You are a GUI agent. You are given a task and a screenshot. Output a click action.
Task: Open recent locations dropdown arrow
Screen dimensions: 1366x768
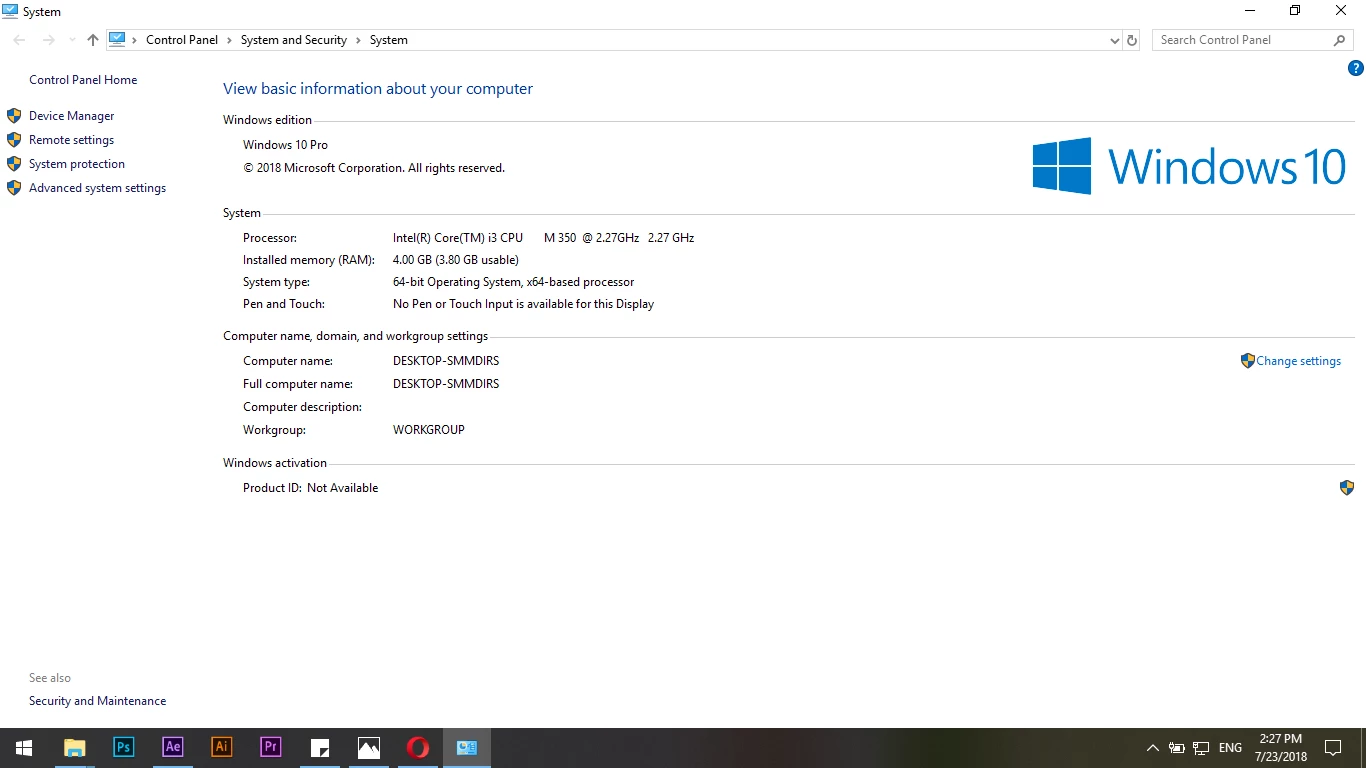tap(72, 41)
